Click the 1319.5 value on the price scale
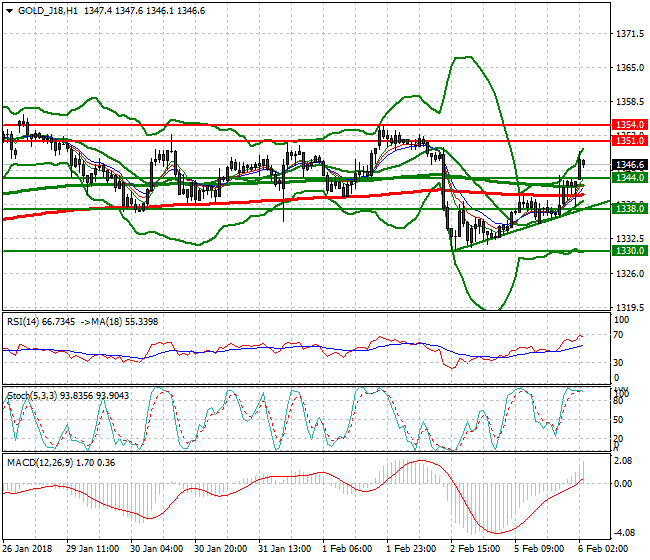 click(x=630, y=308)
